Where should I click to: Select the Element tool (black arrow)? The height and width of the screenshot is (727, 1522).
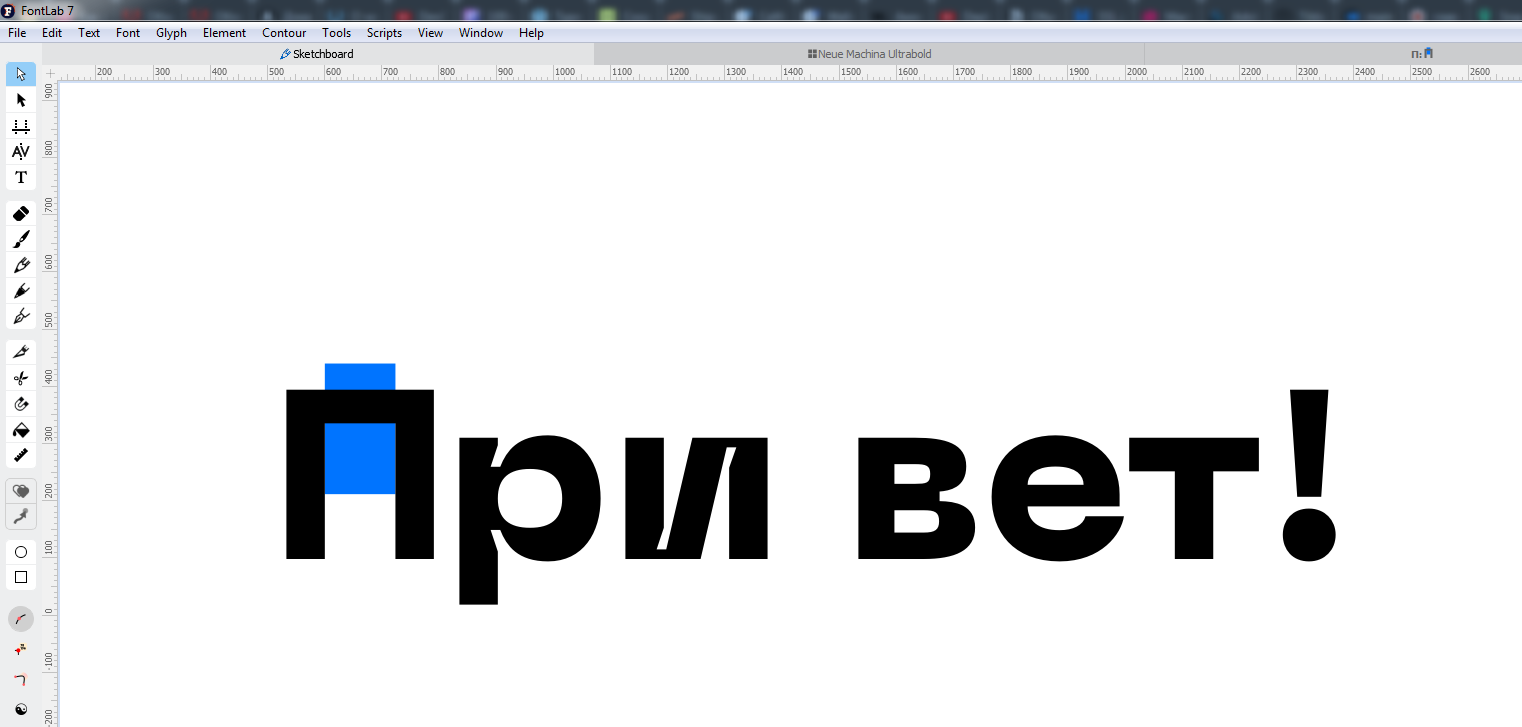coord(21,100)
